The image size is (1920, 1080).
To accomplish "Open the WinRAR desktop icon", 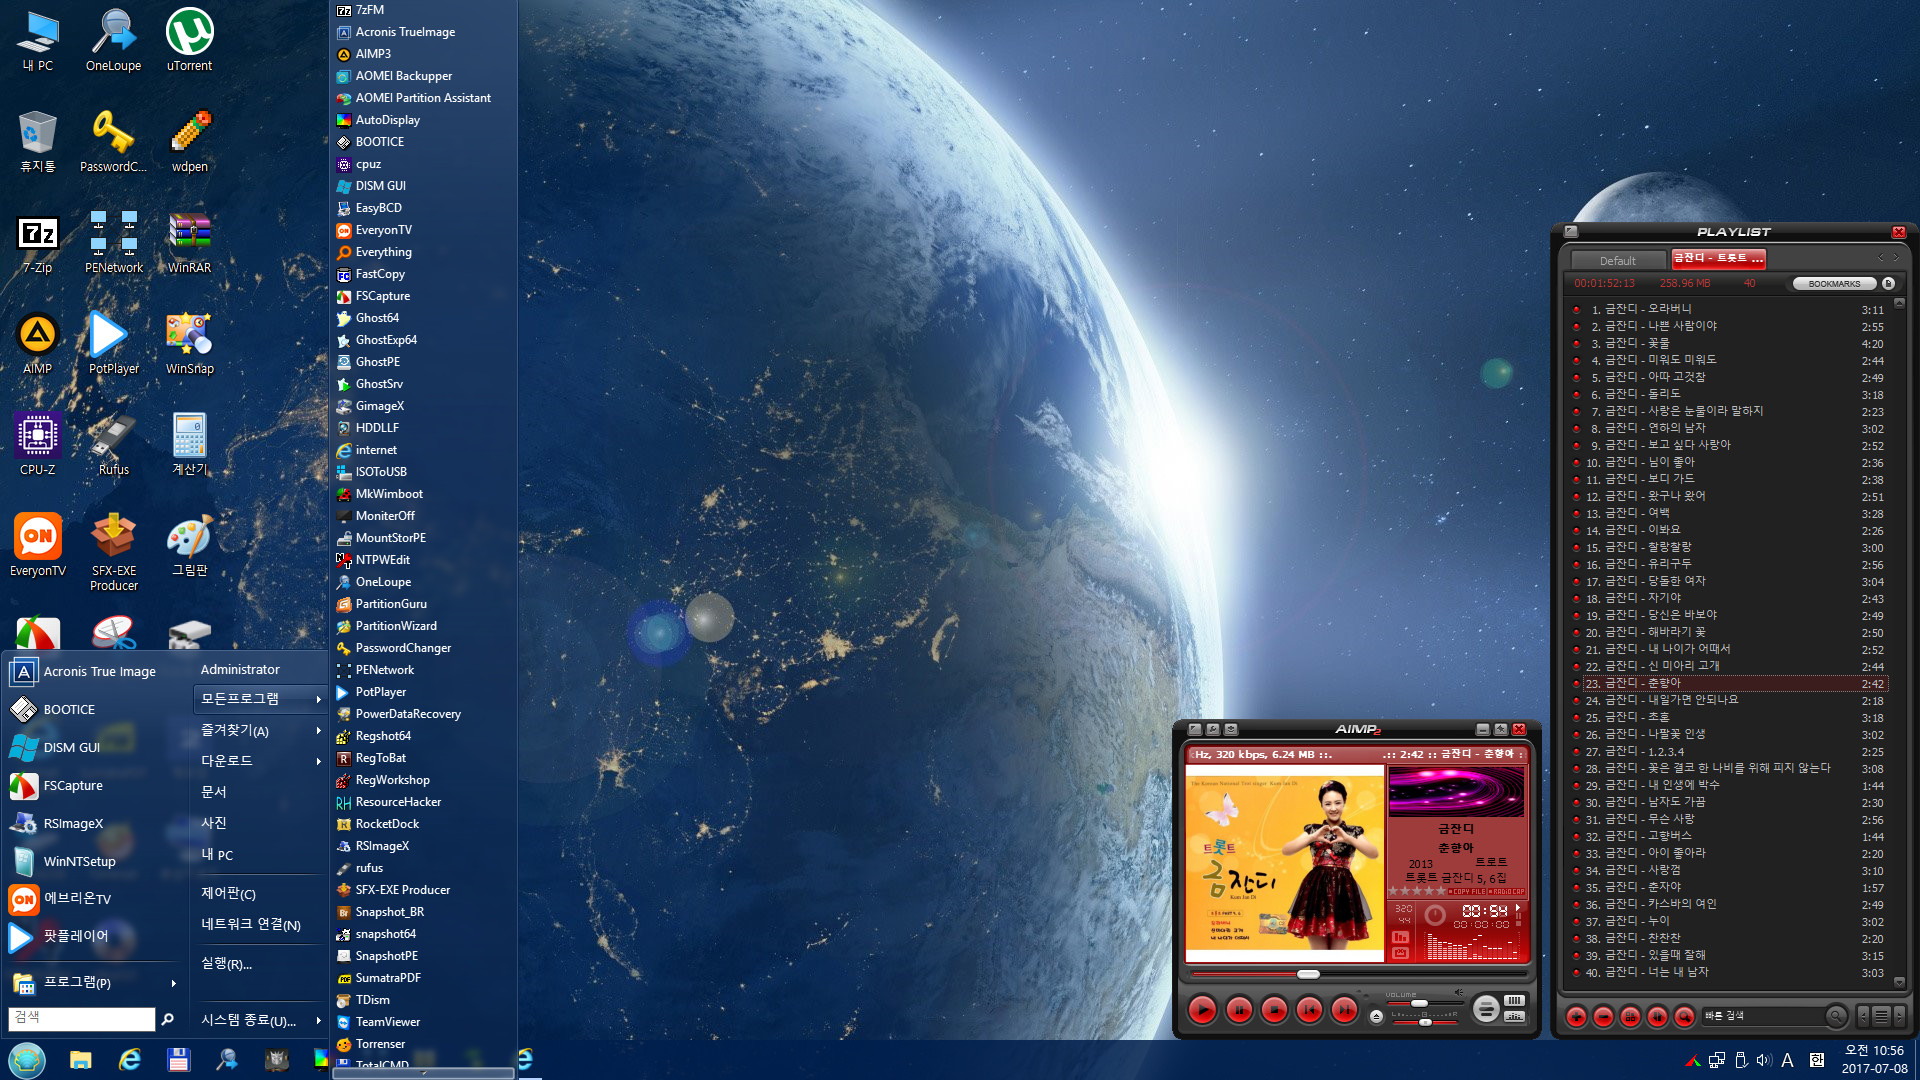I will point(189,242).
